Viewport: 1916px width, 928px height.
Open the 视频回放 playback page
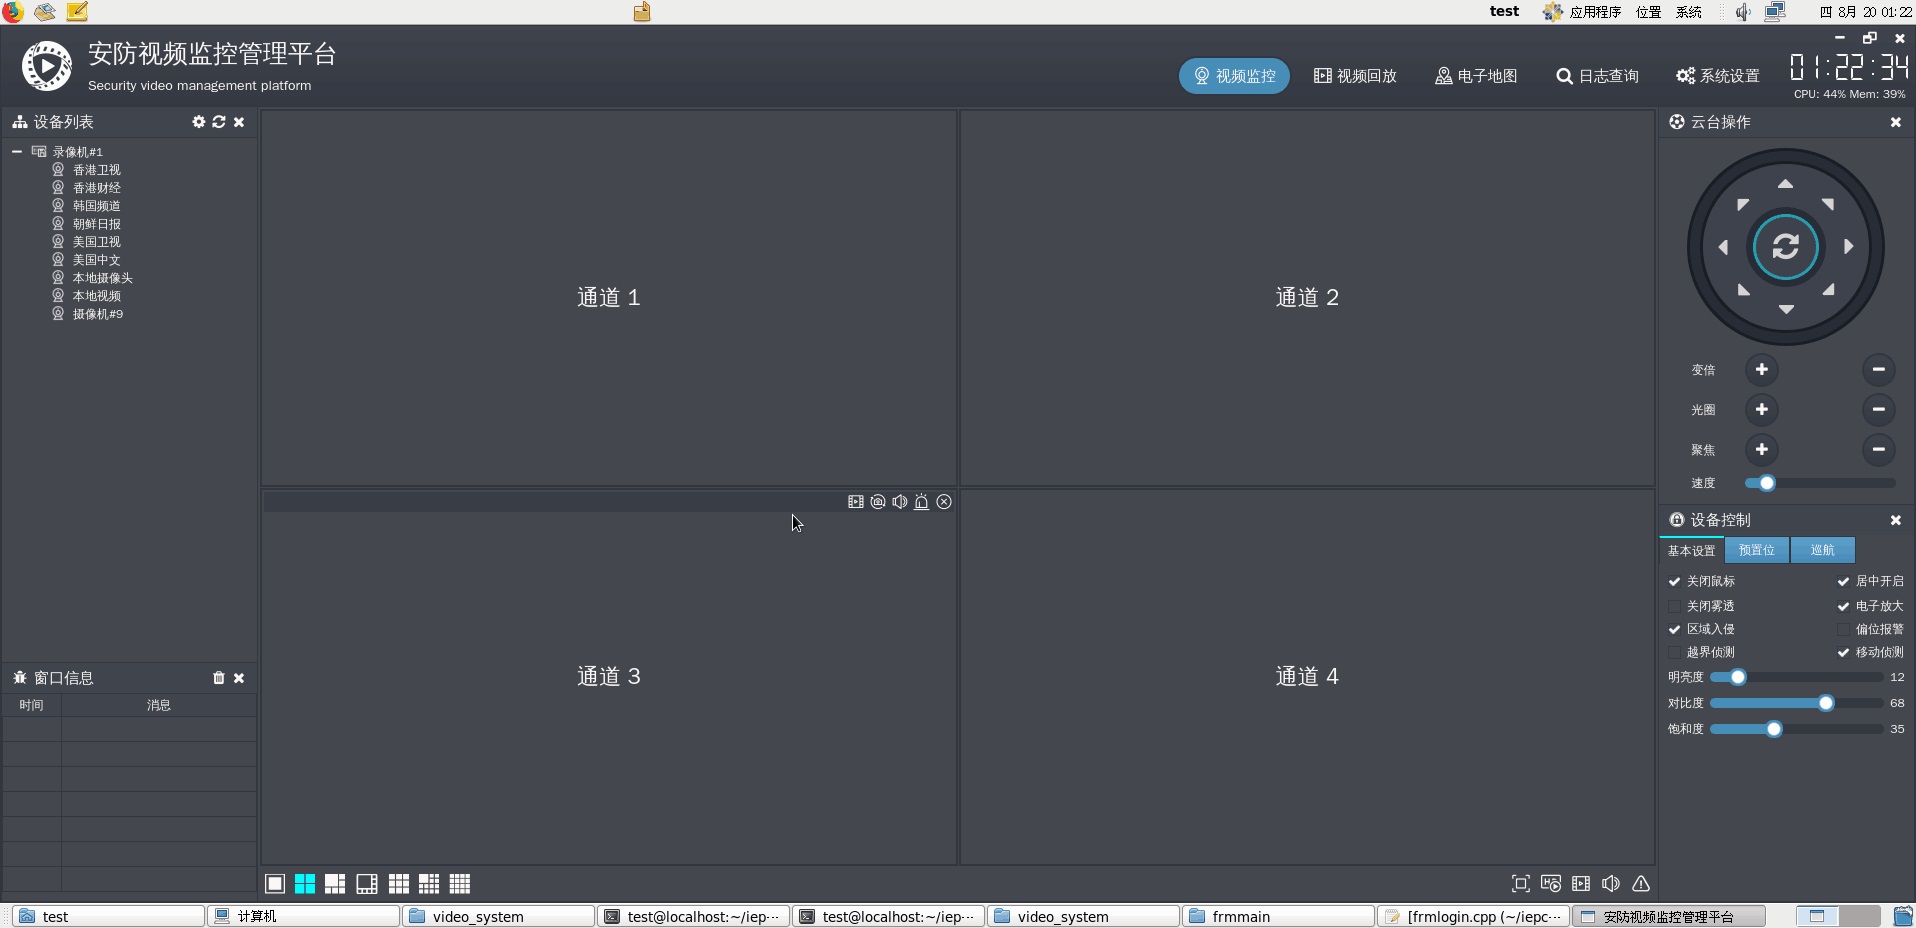click(x=1355, y=76)
